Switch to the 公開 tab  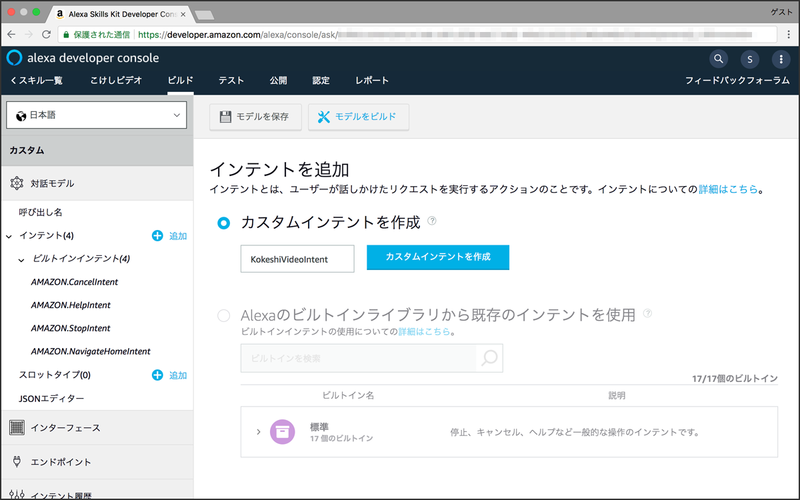(x=278, y=80)
